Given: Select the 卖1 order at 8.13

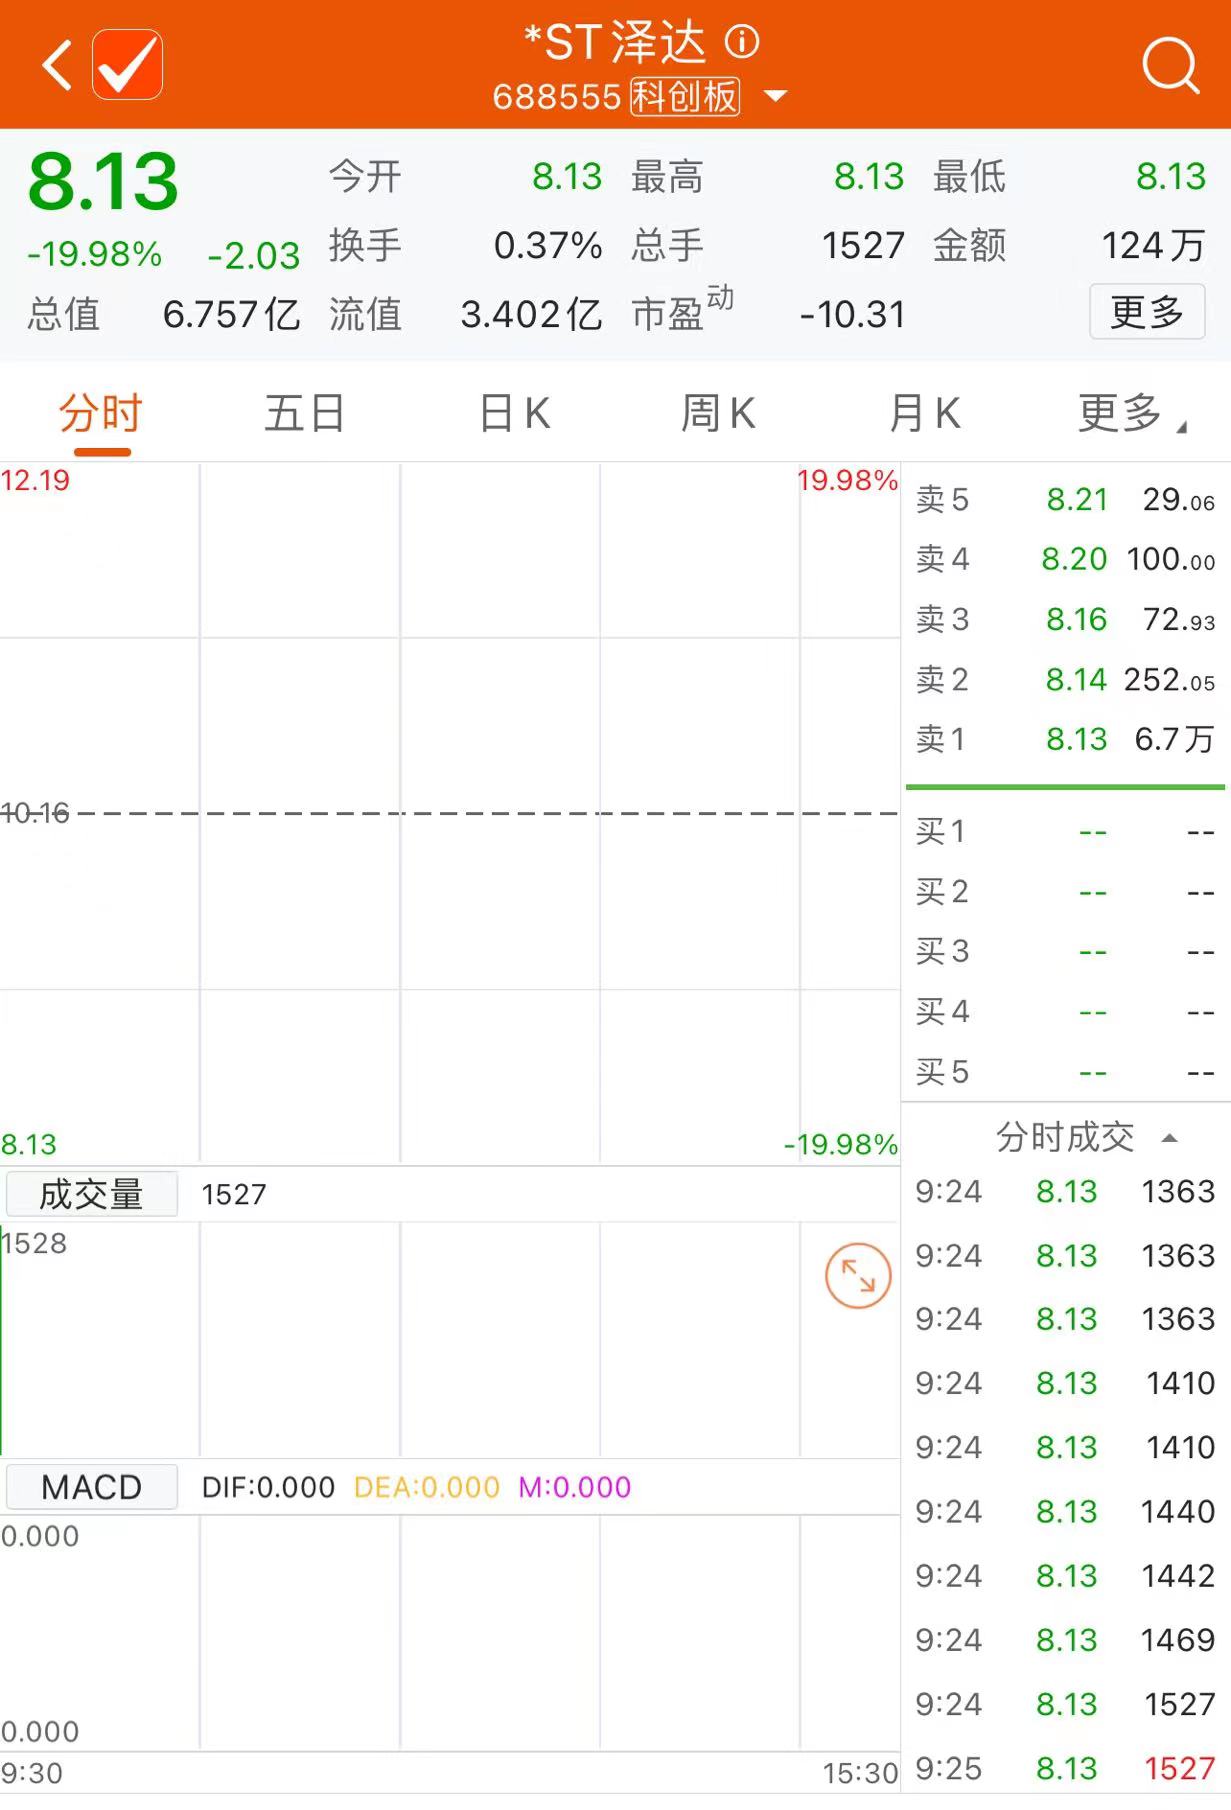Looking at the screenshot, I should (1065, 739).
